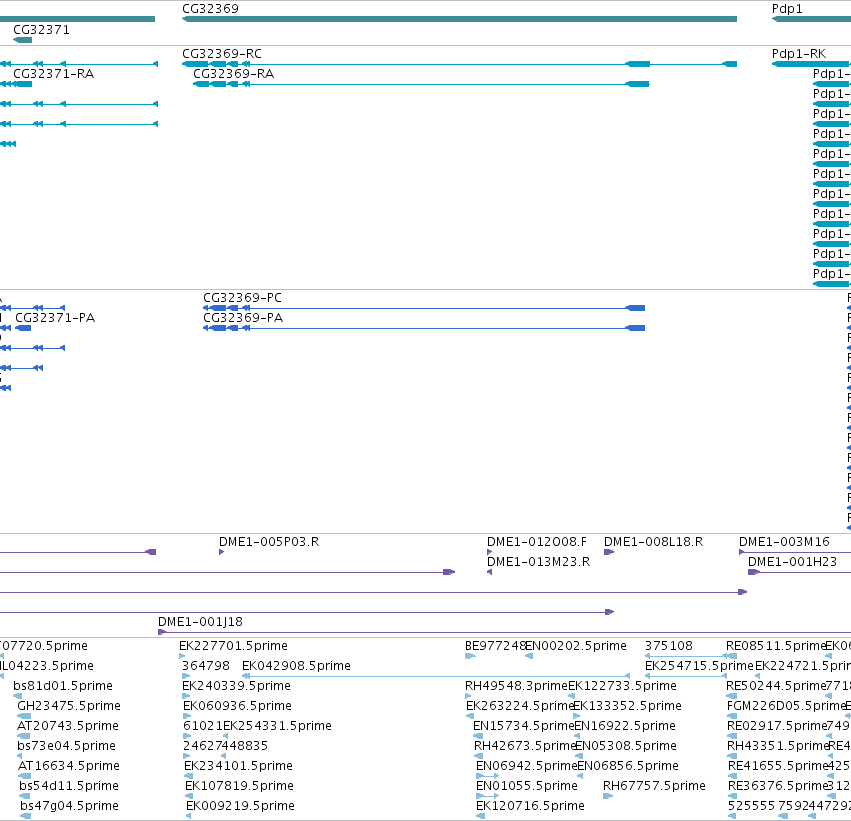Screen dimensions: 851x821
Task: Select transcript CG32371-RA label
Action: pyautogui.click(x=54, y=74)
